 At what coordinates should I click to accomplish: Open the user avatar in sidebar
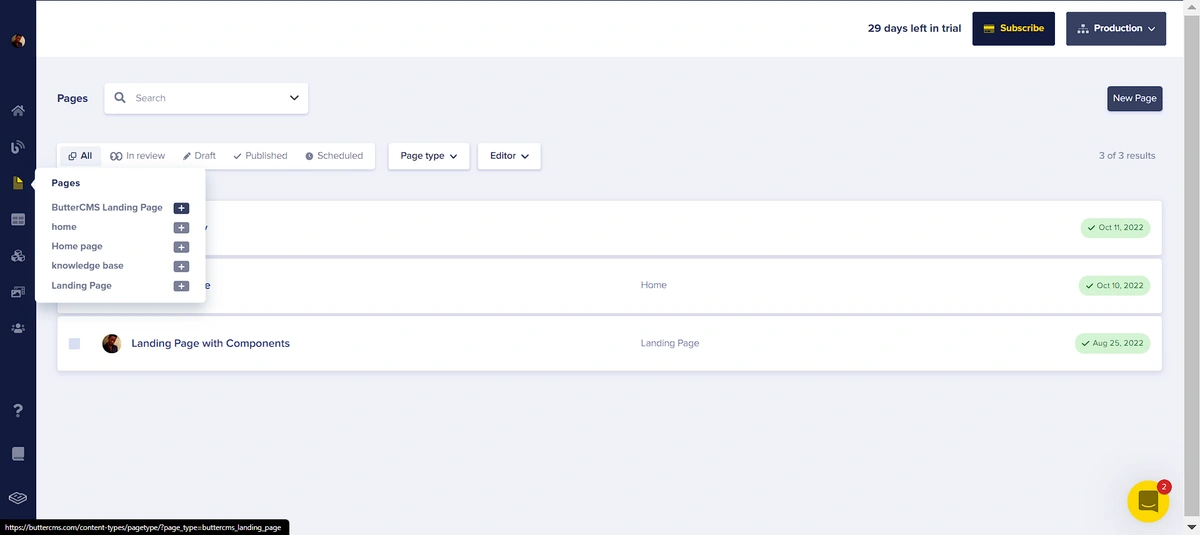click(x=18, y=41)
